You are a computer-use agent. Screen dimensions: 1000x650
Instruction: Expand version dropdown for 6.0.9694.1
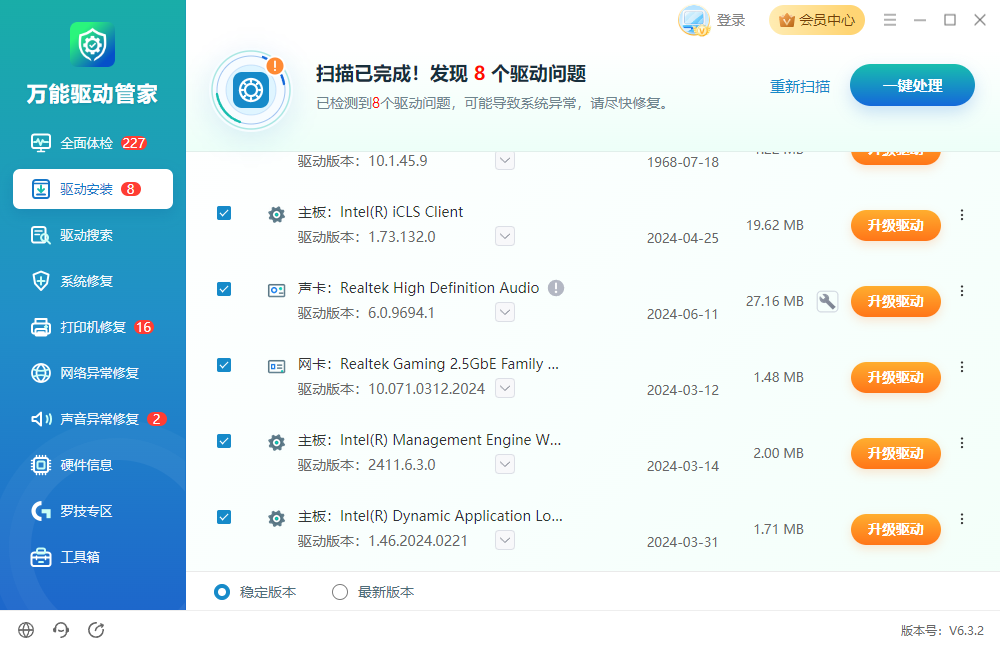click(x=505, y=313)
